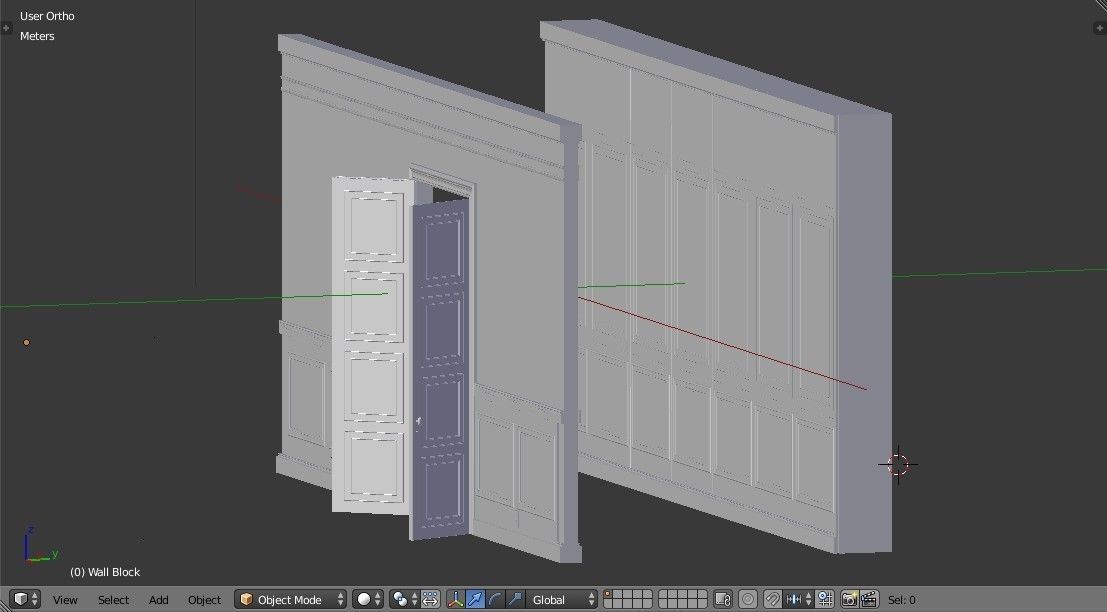
Task: Click the 'User Ortho' view label
Action: (x=47, y=16)
